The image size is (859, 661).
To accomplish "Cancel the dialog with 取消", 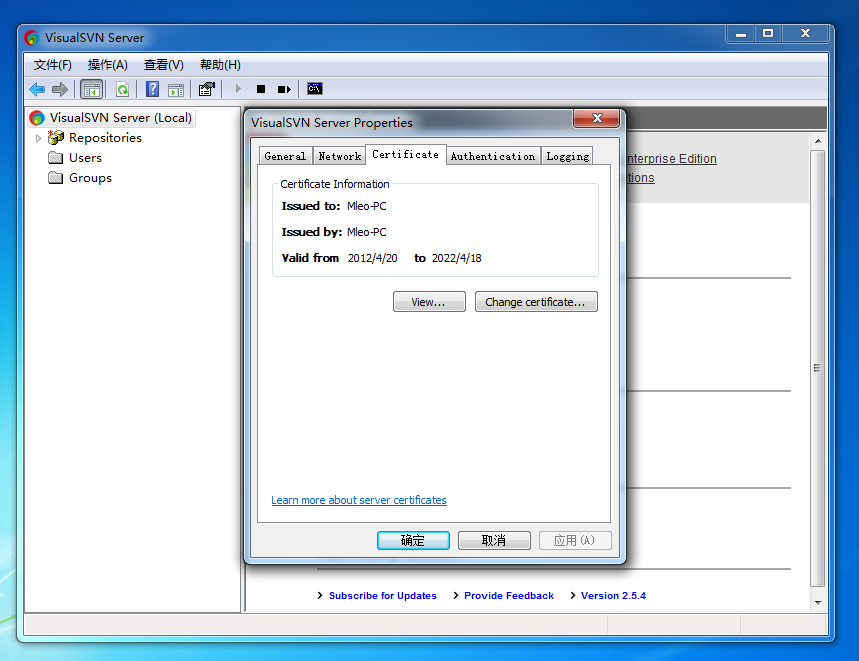I will tap(494, 541).
